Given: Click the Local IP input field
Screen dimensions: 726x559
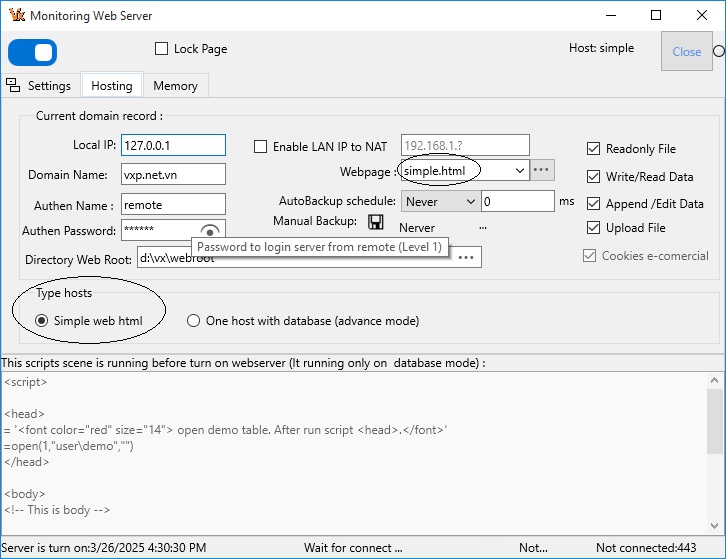Looking at the screenshot, I should pos(173,146).
